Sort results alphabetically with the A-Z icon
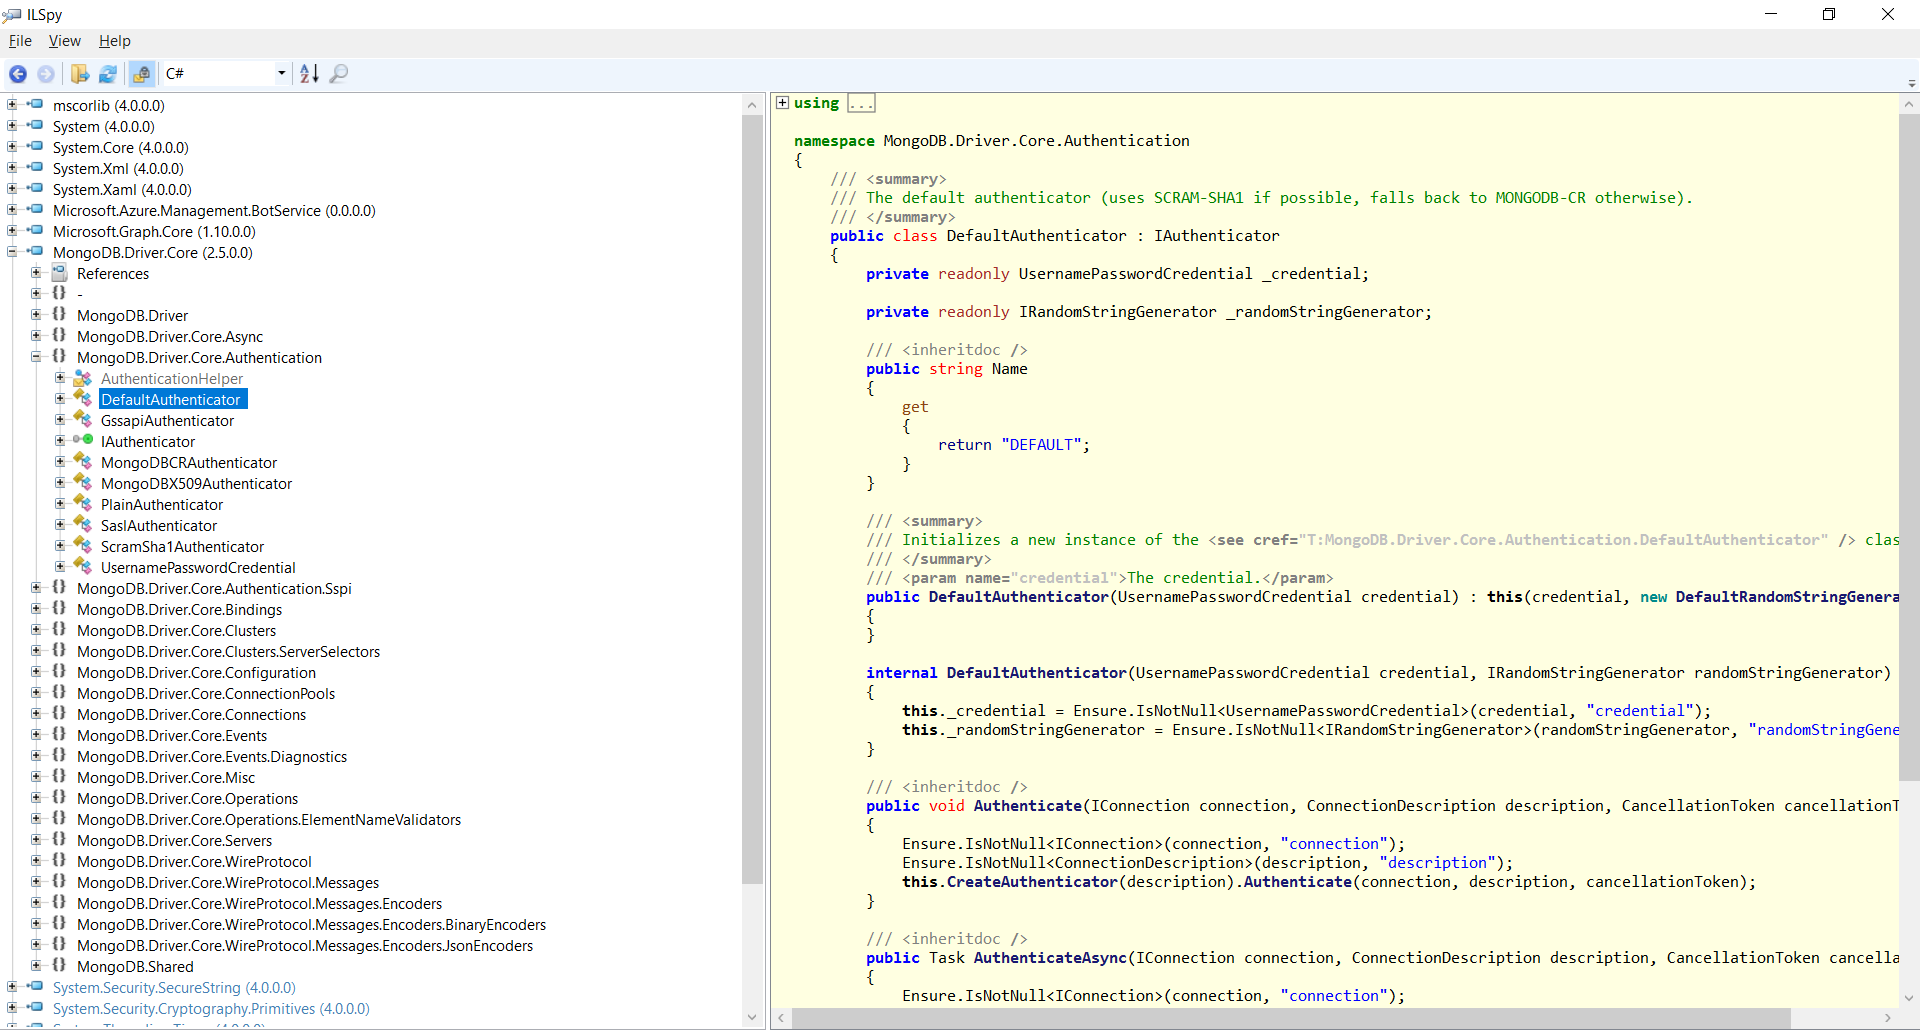1920x1030 pixels. pyautogui.click(x=309, y=73)
